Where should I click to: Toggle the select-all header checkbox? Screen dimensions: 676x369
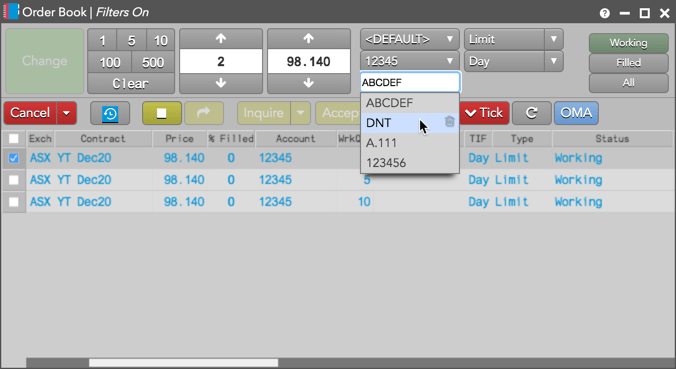(14, 139)
